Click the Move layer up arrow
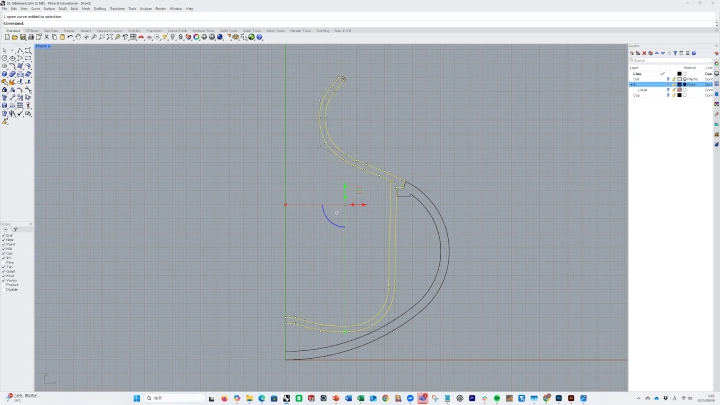 click(x=657, y=53)
